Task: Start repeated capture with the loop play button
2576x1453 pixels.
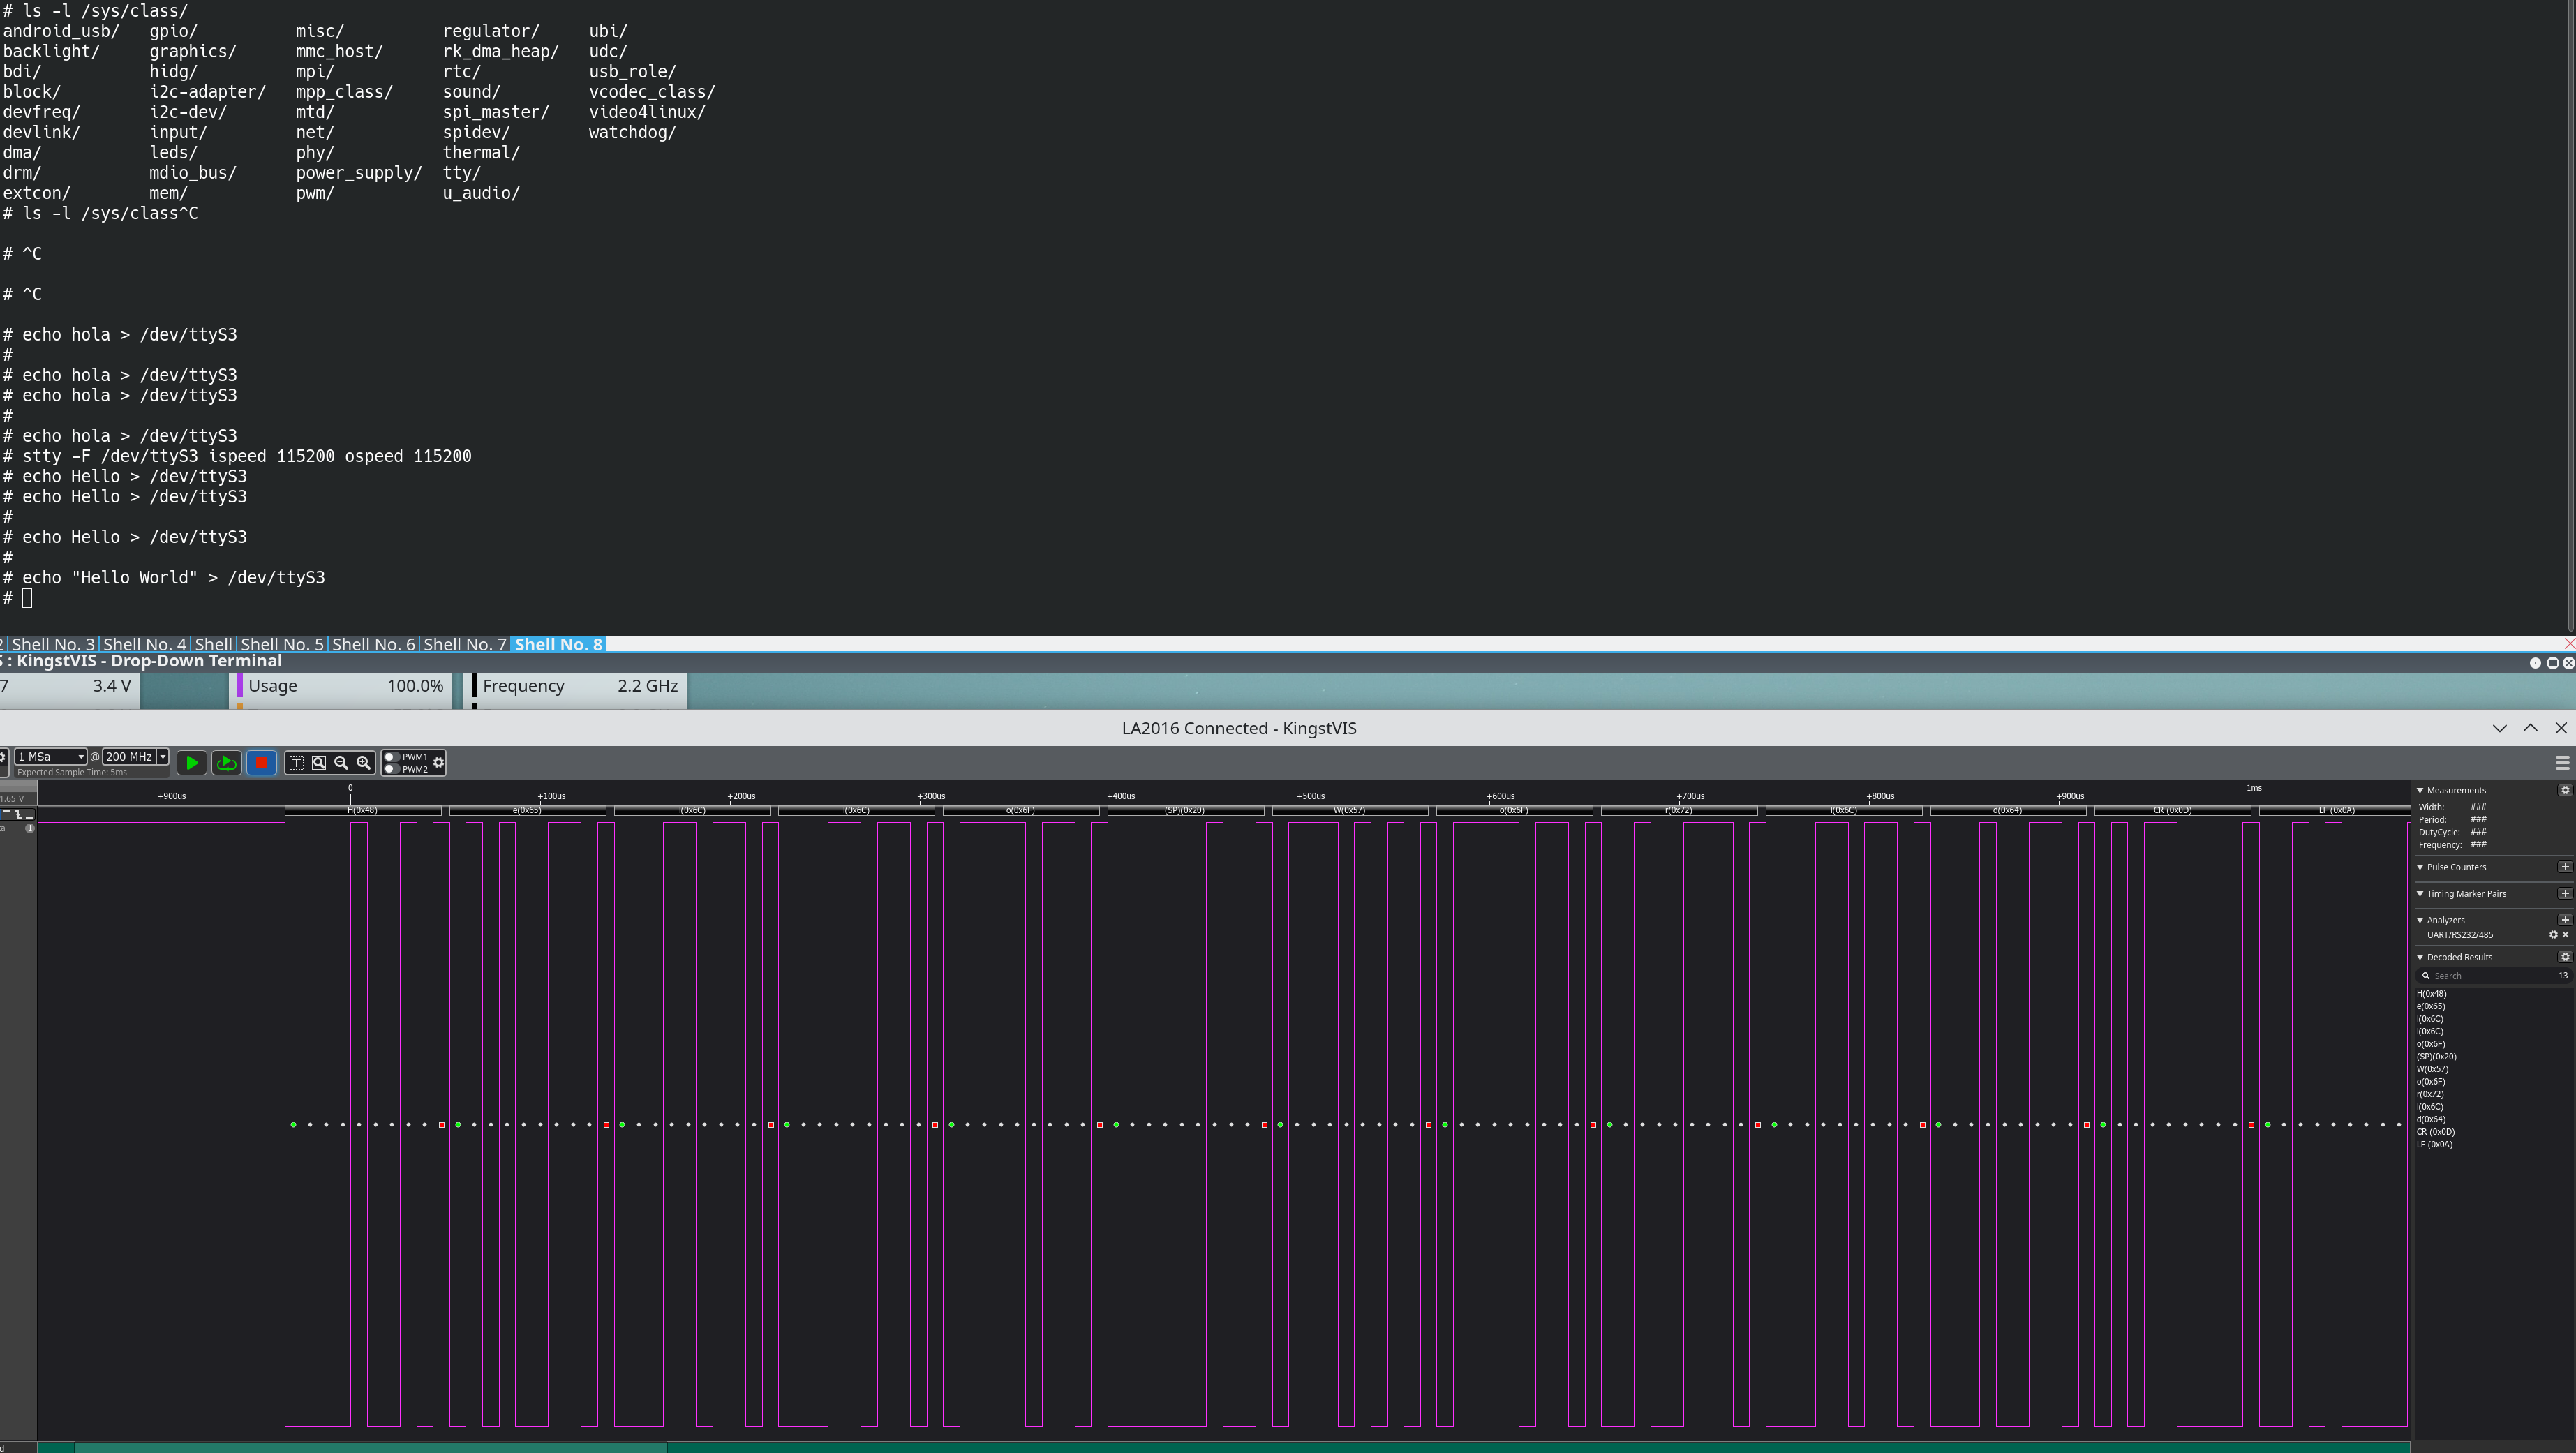Action: 227,763
